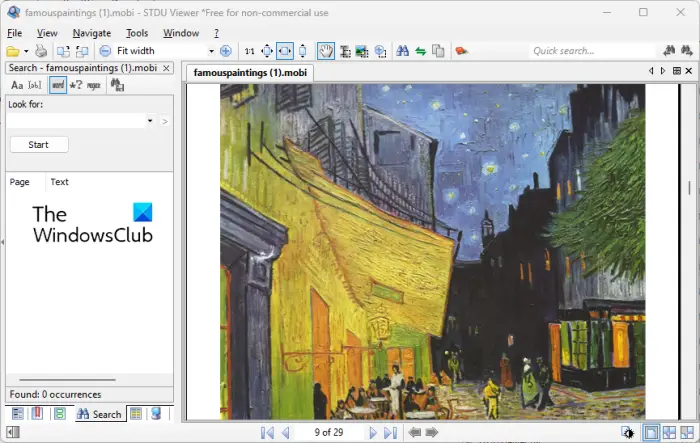Close the Search - famouspaintings panel
The height and width of the screenshot is (443, 700).
point(166,68)
